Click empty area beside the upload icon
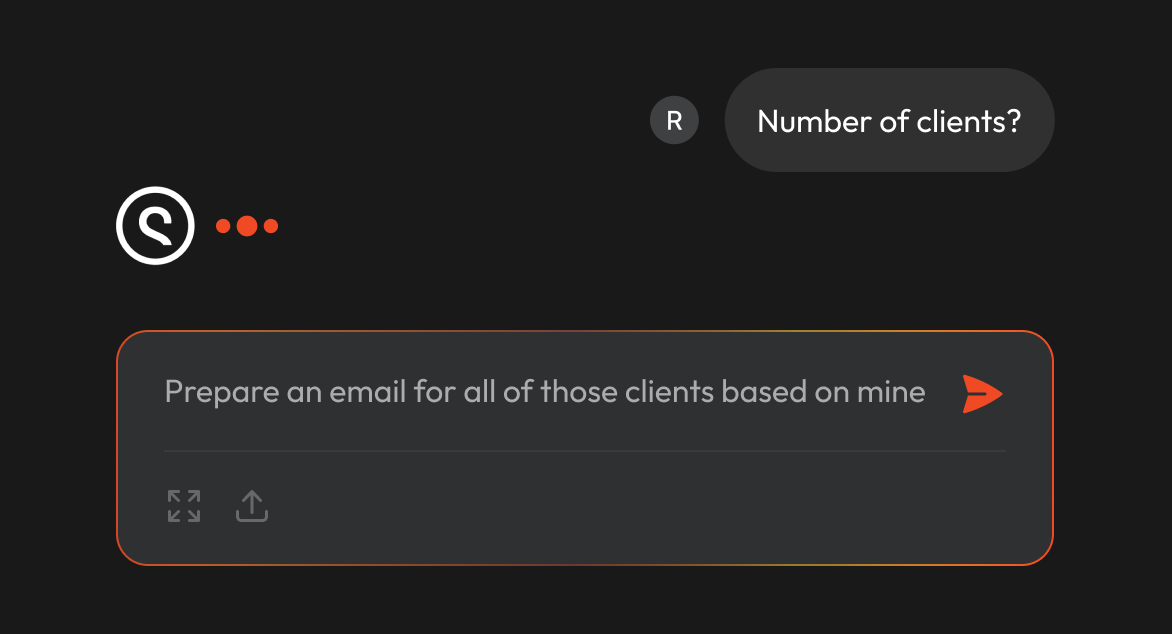Image resolution: width=1172 pixels, height=634 pixels. pyautogui.click(x=598, y=506)
